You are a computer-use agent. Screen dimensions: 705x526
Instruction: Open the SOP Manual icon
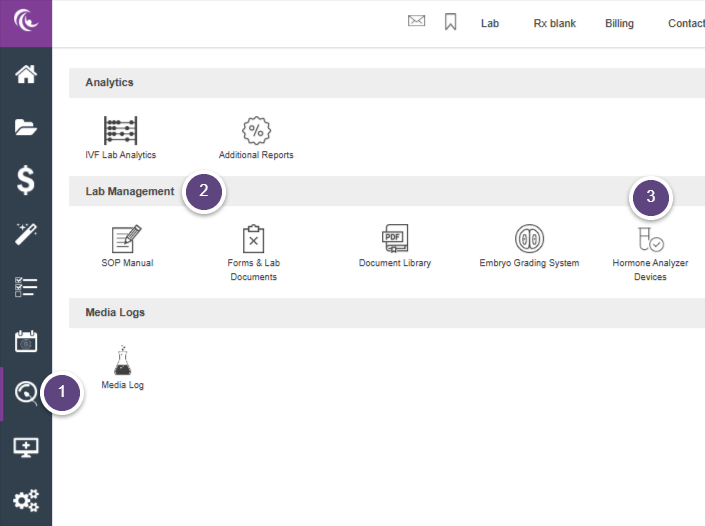126,240
